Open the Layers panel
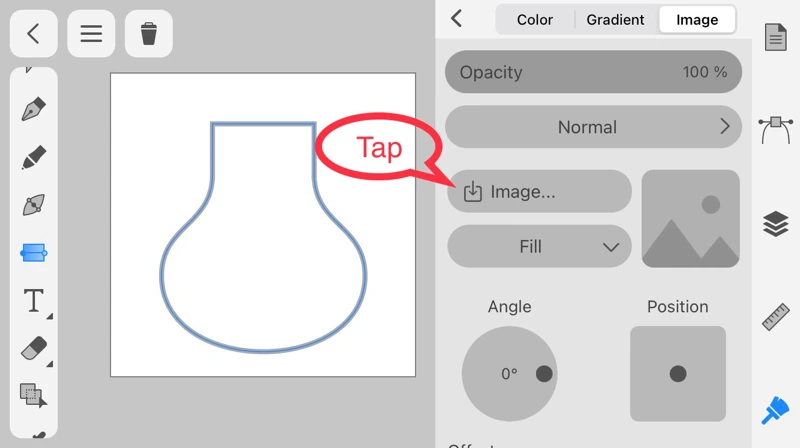Screen dimensions: 800x448 pos(776,224)
